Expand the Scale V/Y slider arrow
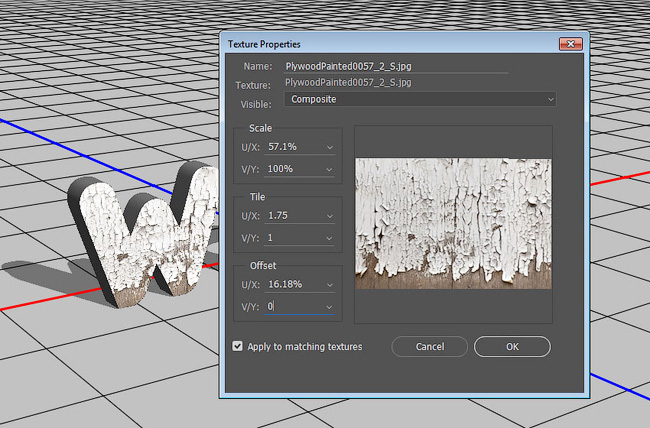The image size is (650, 428). [x=329, y=169]
